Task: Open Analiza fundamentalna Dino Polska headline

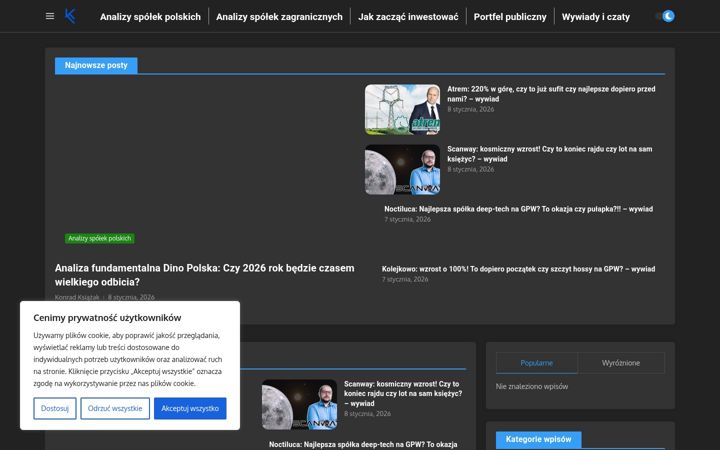Action: (204, 275)
